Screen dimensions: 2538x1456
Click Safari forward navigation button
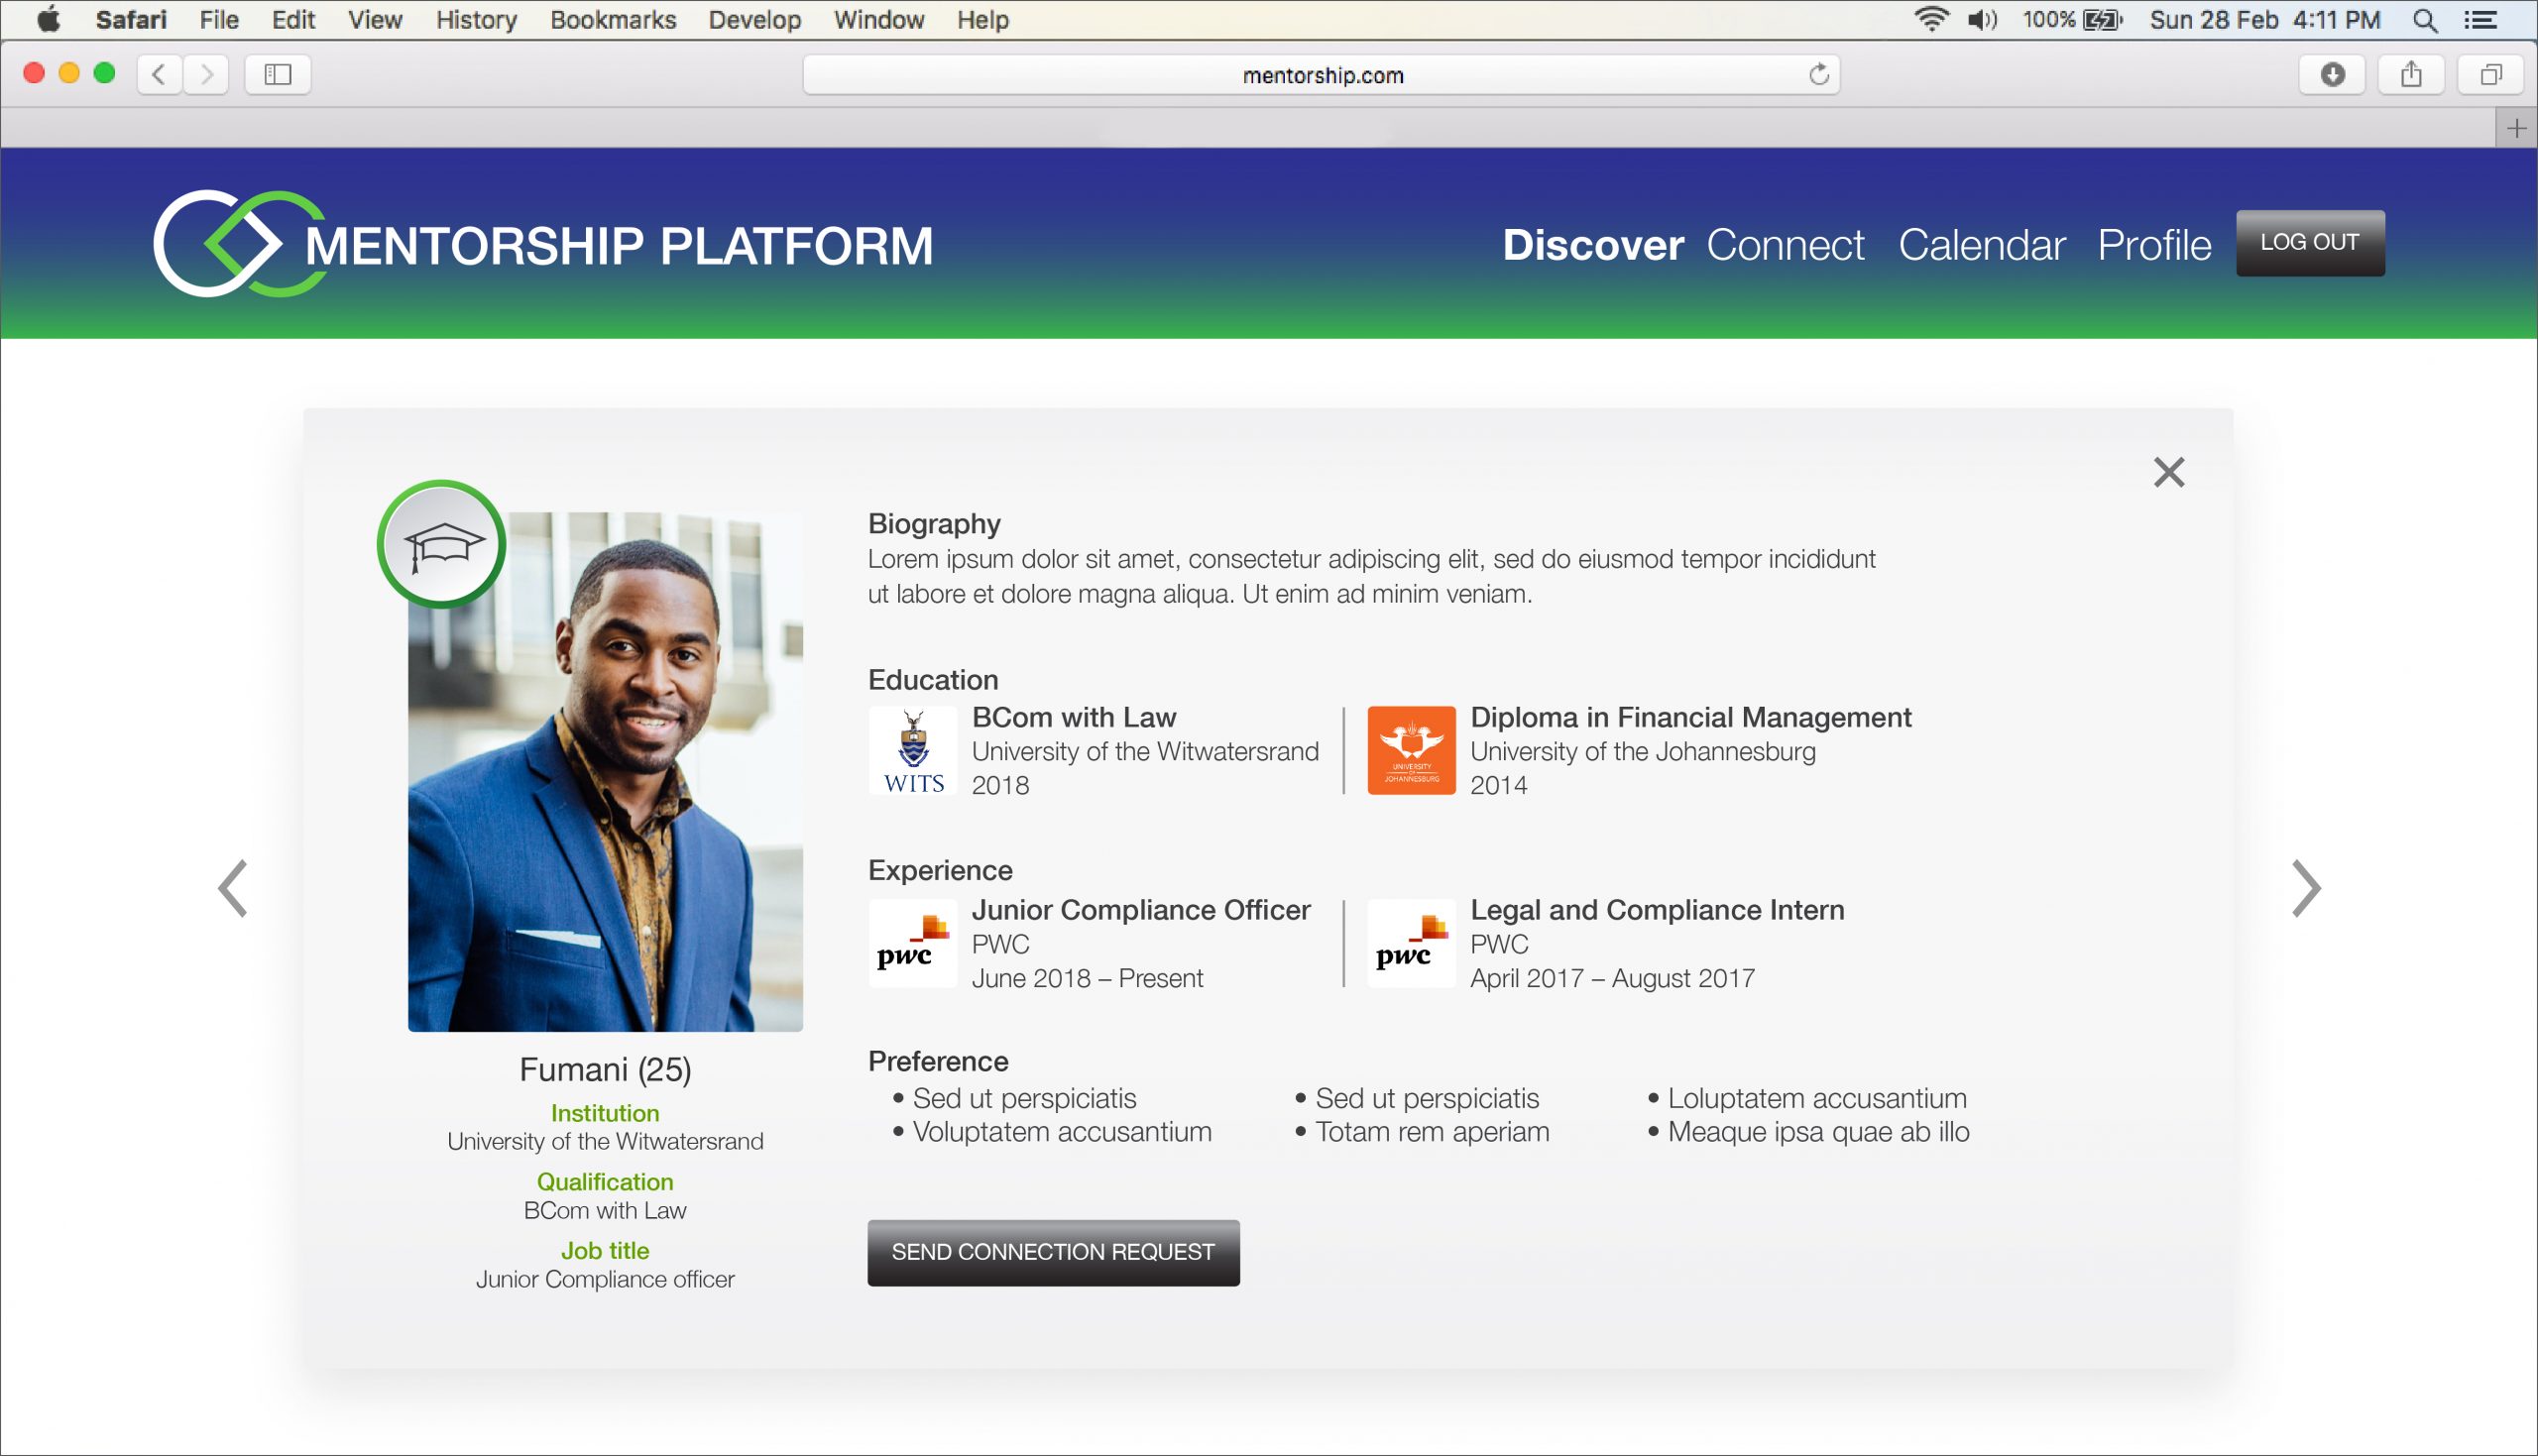click(x=206, y=74)
